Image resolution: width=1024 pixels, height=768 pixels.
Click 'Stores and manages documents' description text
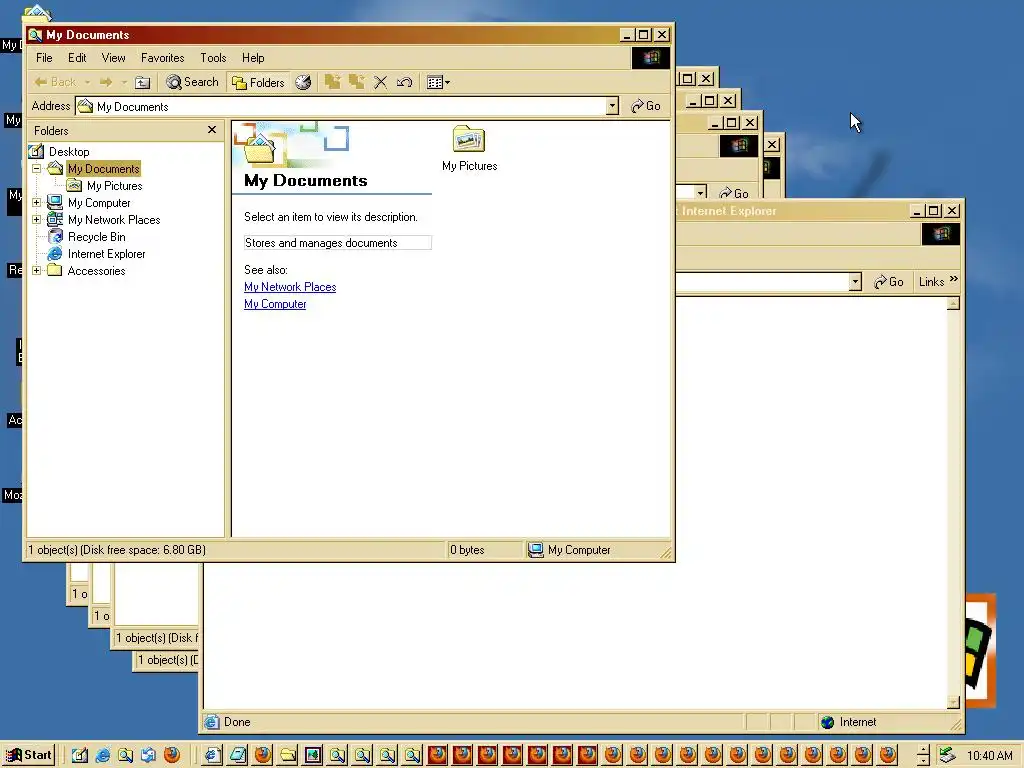pyautogui.click(x=321, y=243)
